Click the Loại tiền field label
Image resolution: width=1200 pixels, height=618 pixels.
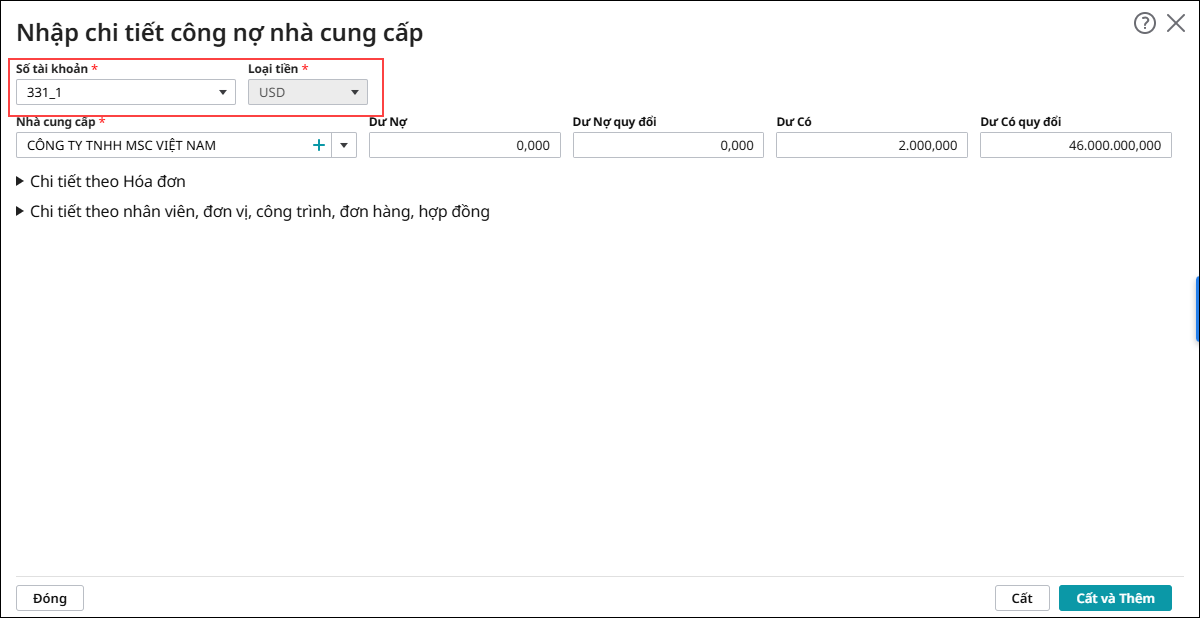273,69
